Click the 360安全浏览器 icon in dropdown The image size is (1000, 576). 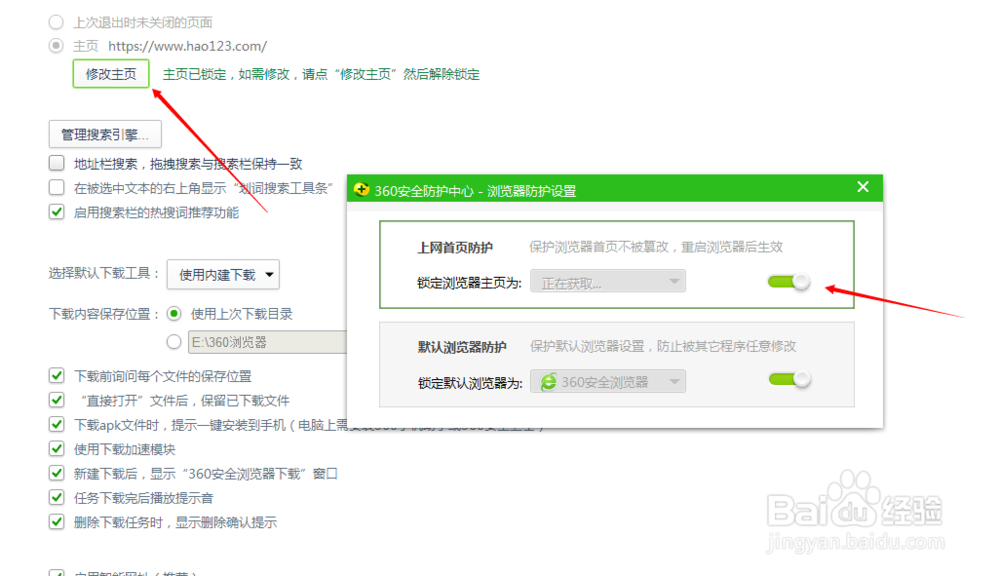[548, 381]
